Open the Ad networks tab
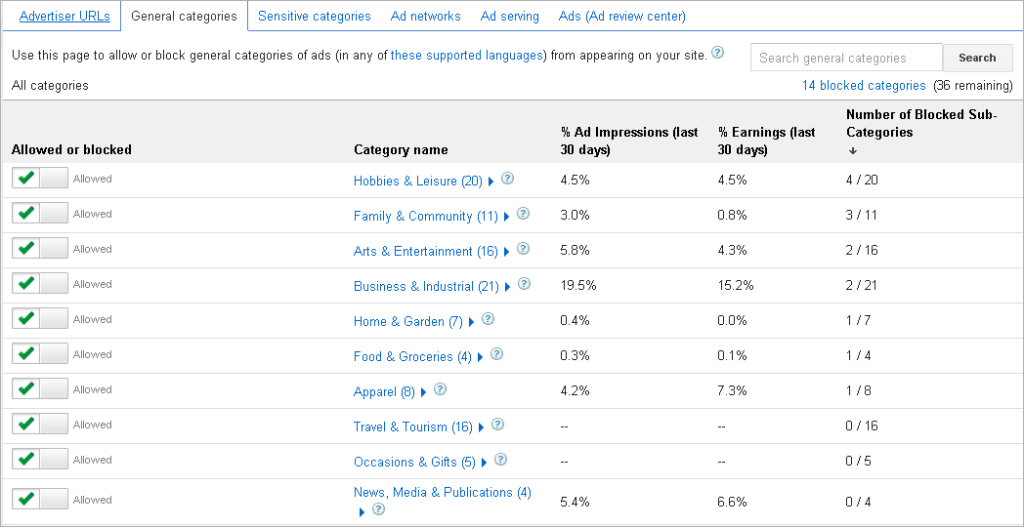The height and width of the screenshot is (527, 1024). click(426, 16)
